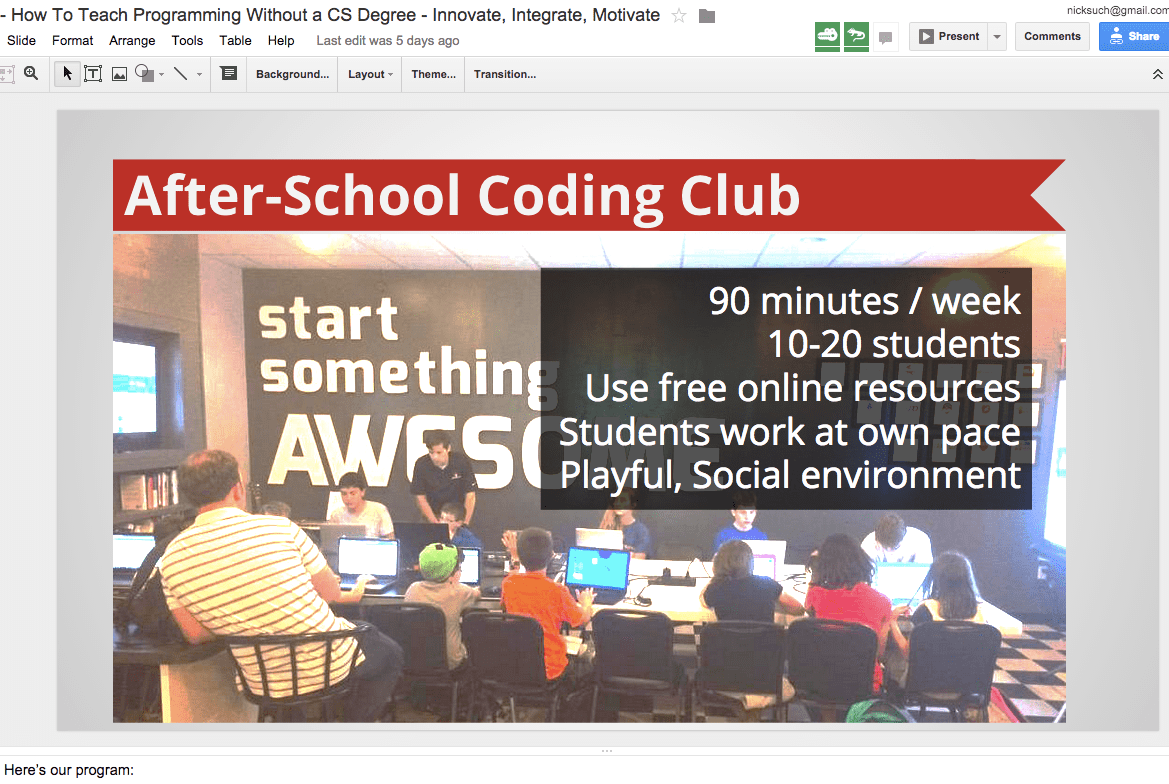Click the nicksuch@gmail.com account email
Screen dimensions: 1169x784
click(1117, 10)
